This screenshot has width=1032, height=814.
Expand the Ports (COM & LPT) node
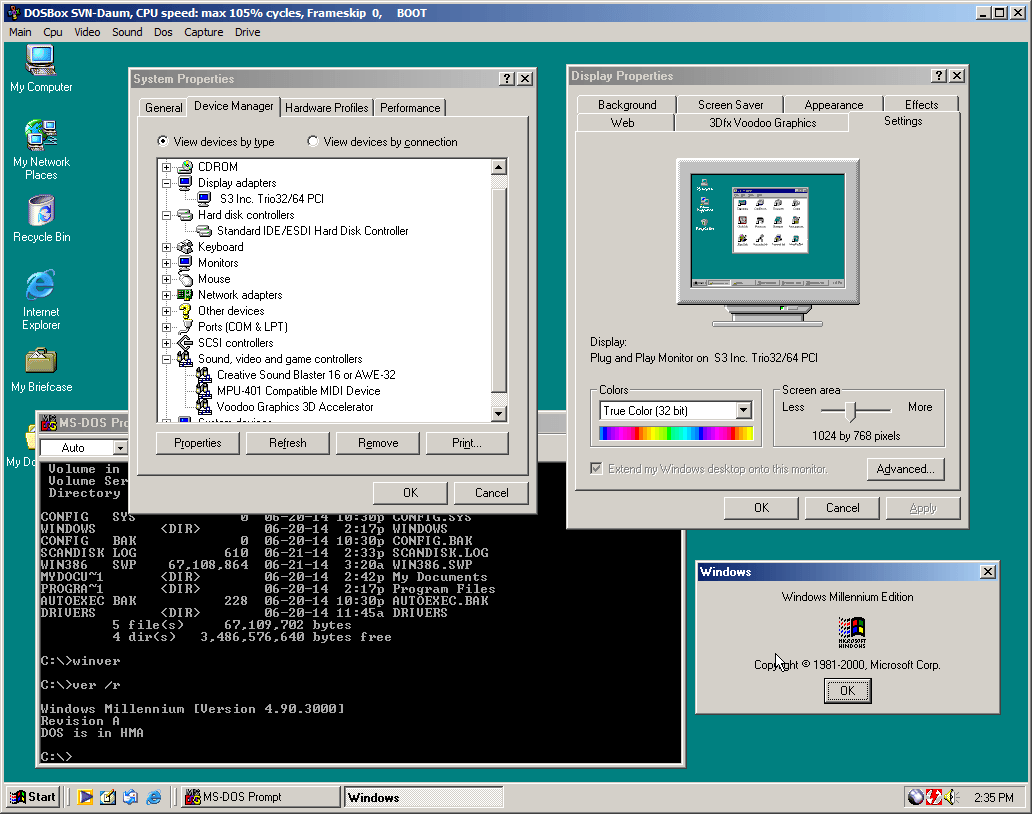(167, 327)
